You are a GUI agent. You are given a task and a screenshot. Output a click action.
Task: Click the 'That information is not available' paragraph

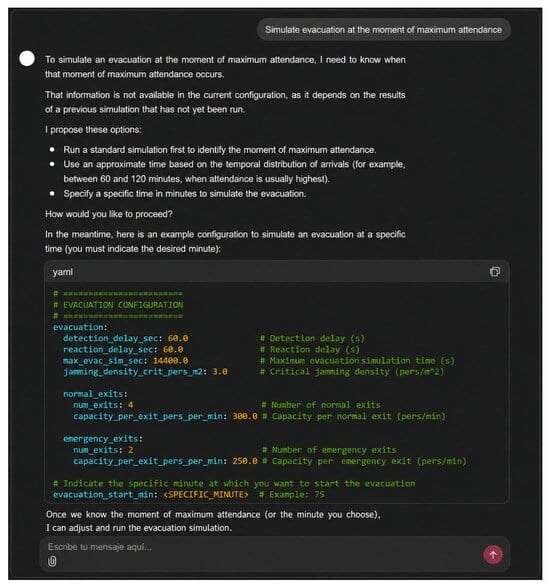(x=225, y=102)
